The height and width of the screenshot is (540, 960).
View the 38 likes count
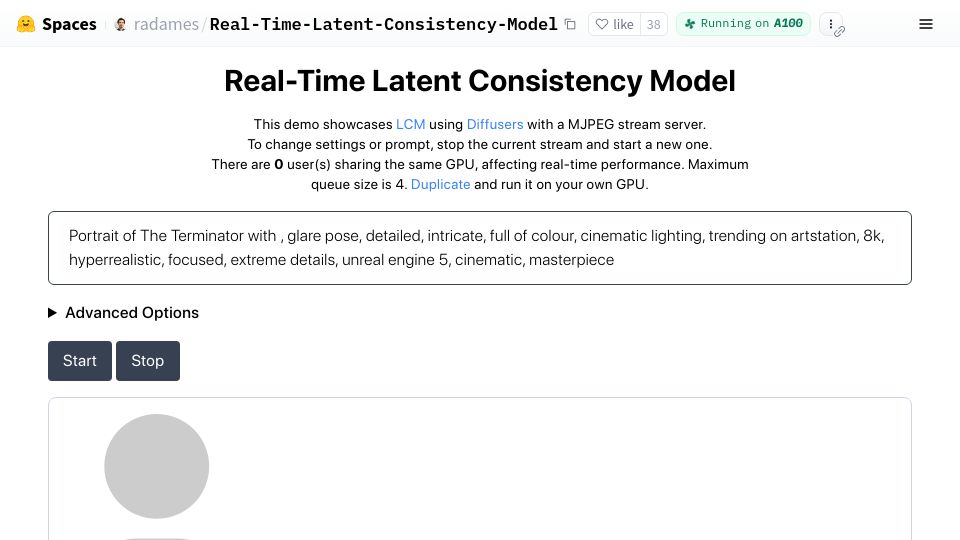[x=654, y=24]
